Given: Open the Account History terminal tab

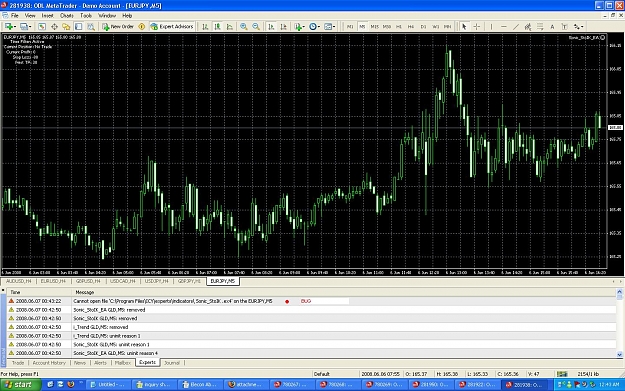Looking at the screenshot, I should (x=49, y=363).
